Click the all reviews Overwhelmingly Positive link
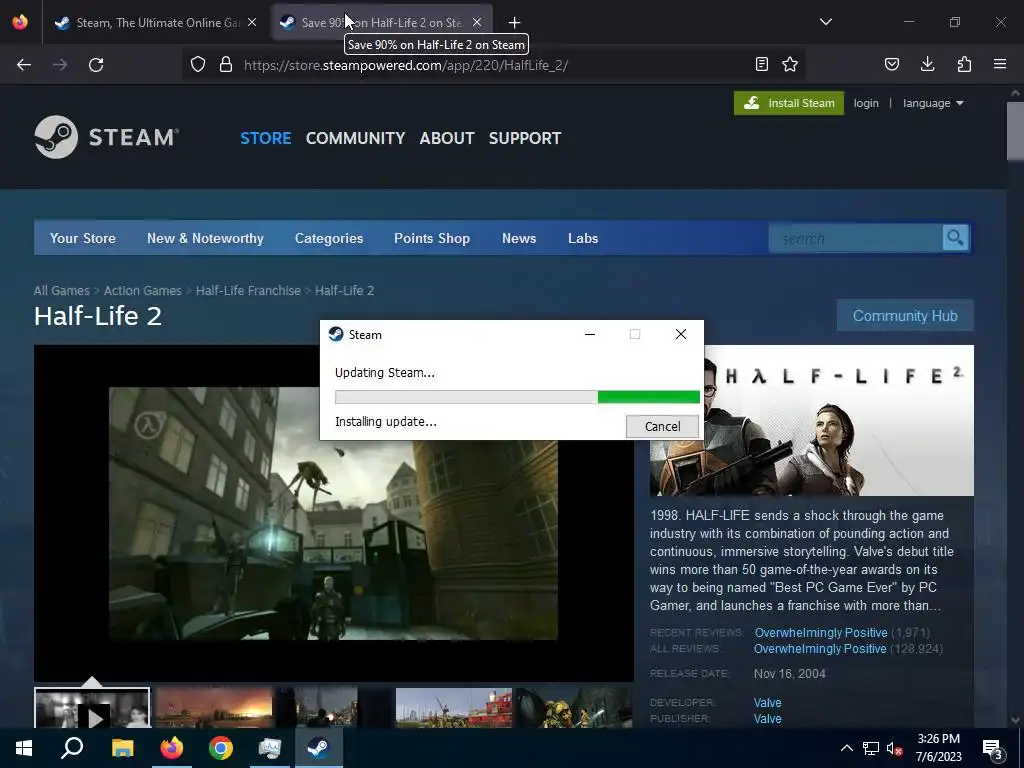This screenshot has height=768, width=1024. point(820,649)
